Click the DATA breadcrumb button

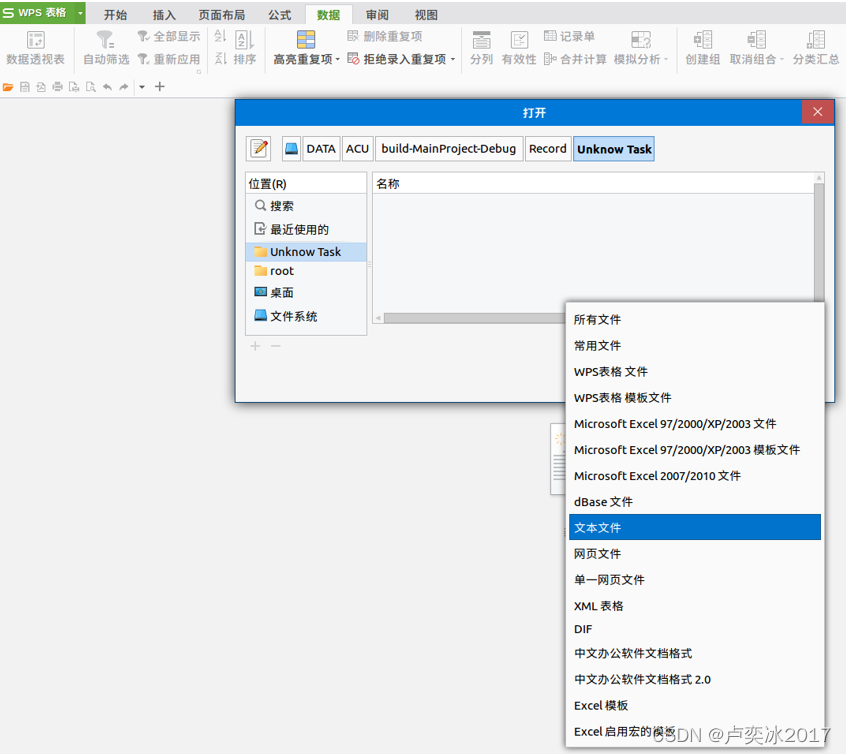321,149
